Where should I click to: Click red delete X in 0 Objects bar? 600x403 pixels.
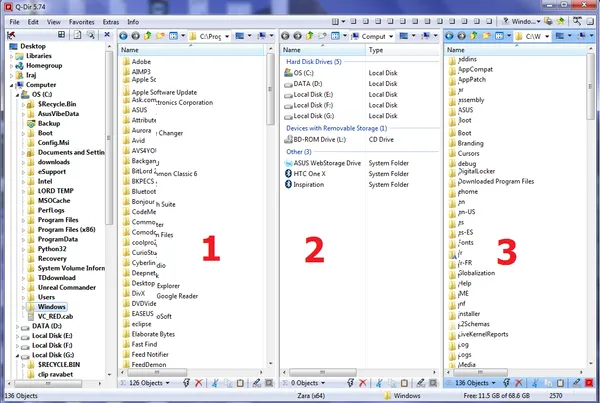coord(363,383)
